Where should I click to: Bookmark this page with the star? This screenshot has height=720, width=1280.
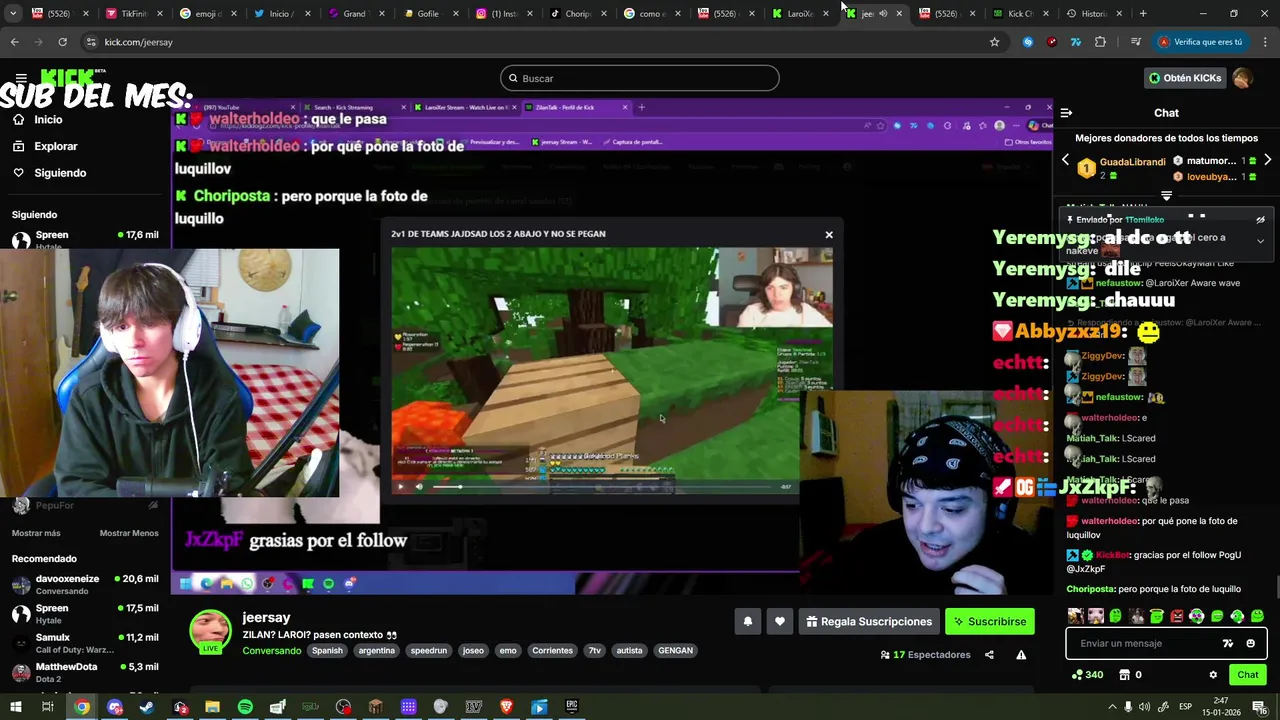coord(994,42)
